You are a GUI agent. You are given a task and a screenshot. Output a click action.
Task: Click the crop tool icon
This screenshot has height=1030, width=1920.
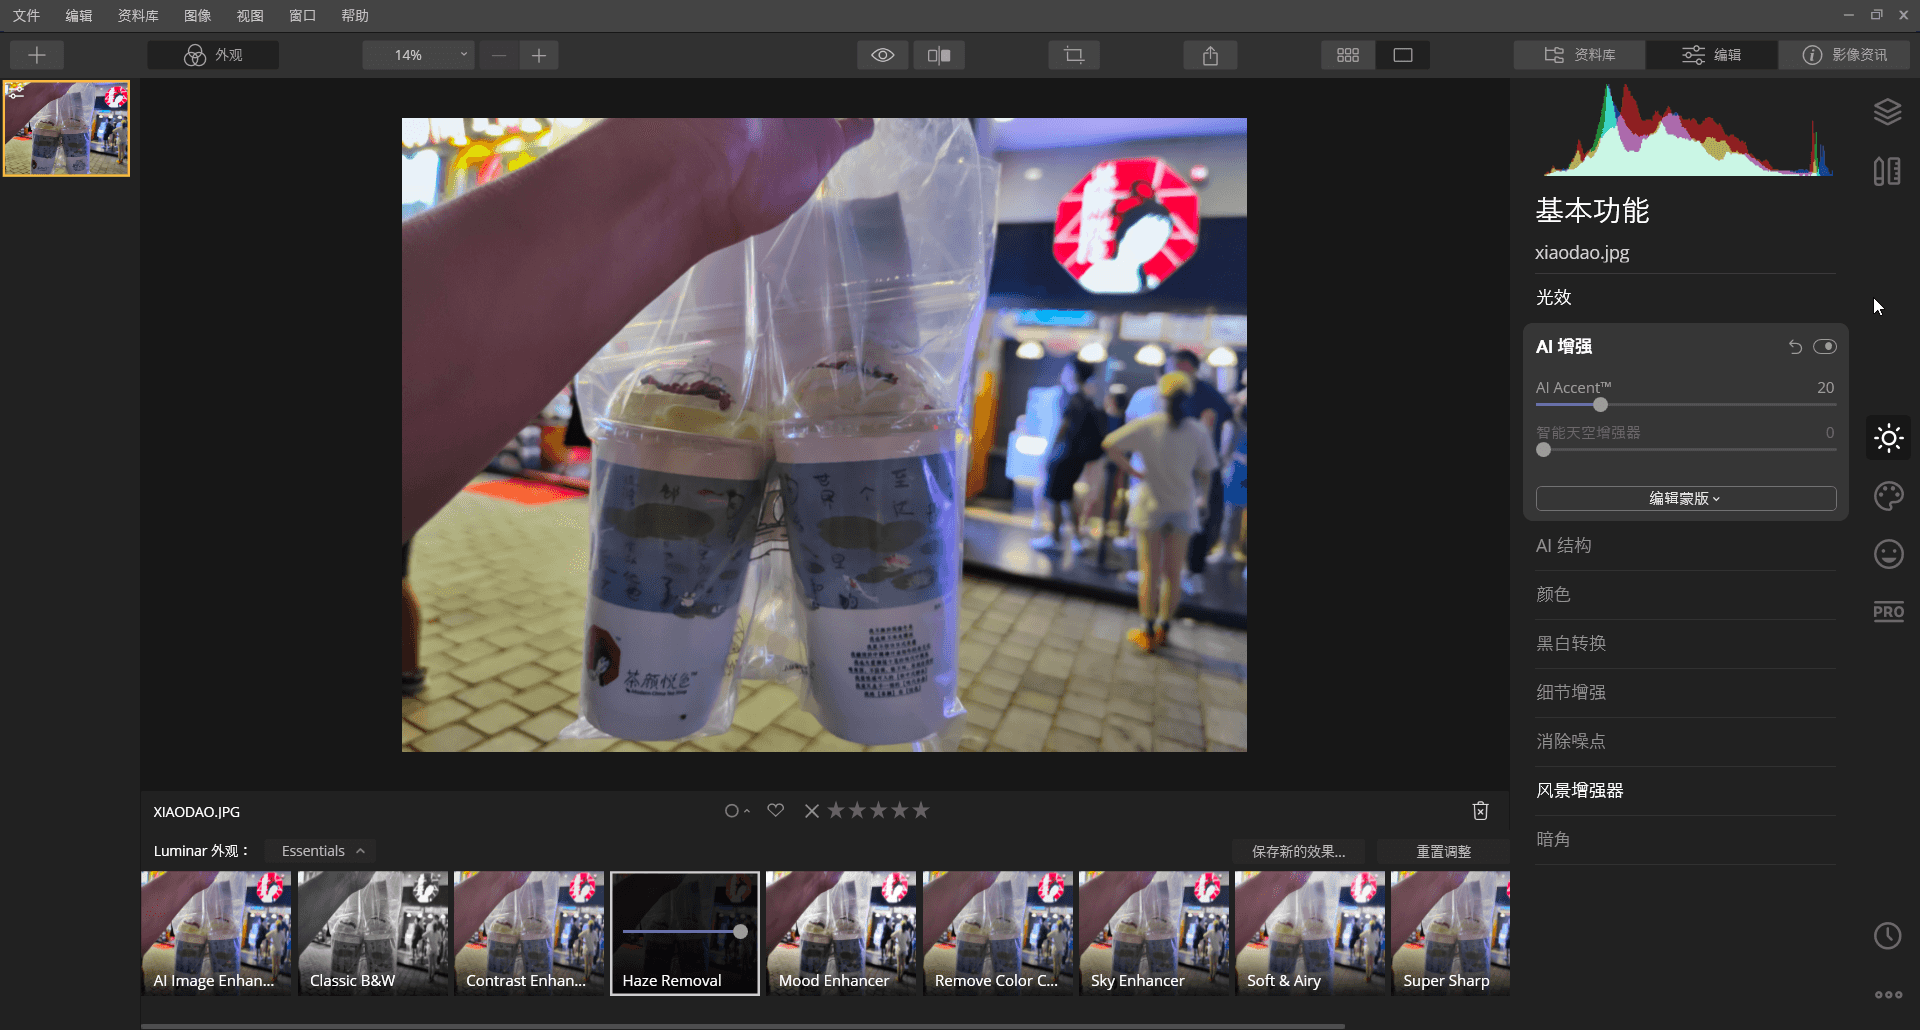tap(1074, 55)
